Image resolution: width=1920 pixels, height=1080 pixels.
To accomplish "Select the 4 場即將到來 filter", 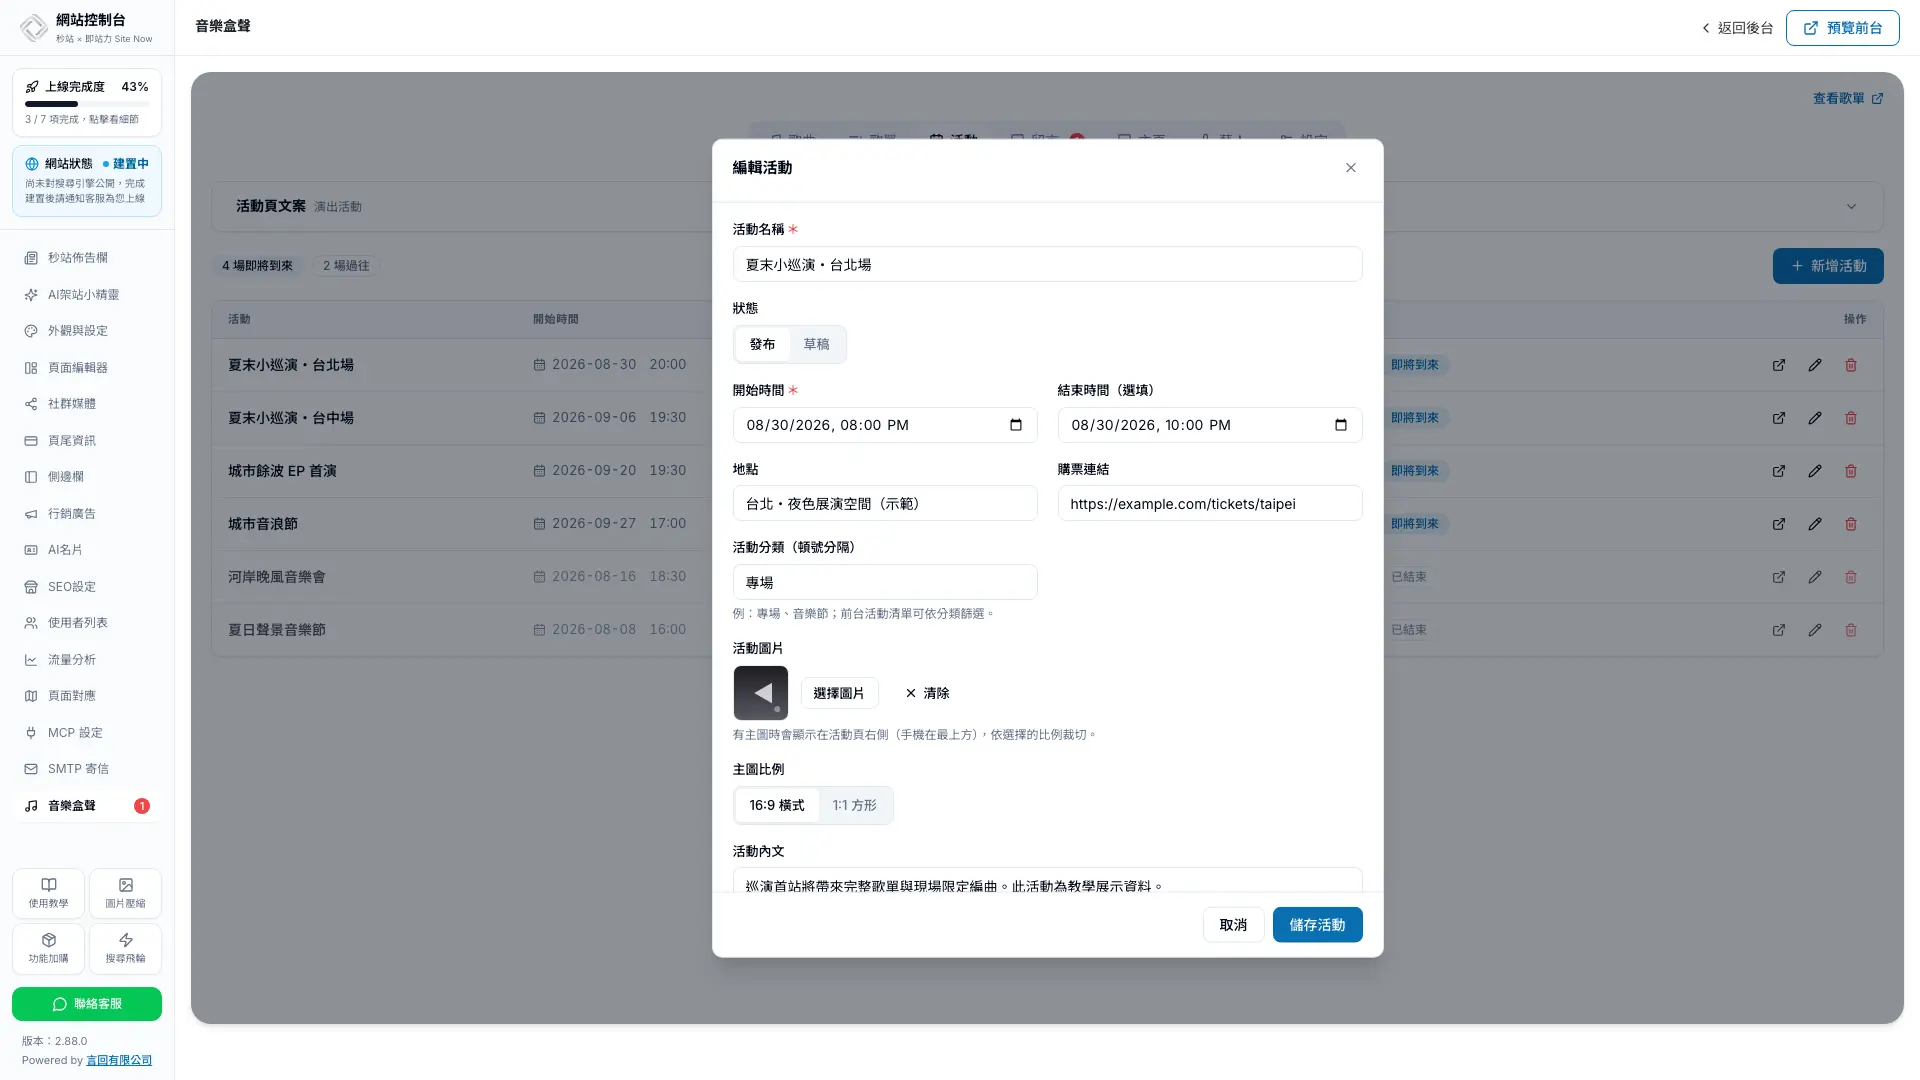I will [257, 266].
